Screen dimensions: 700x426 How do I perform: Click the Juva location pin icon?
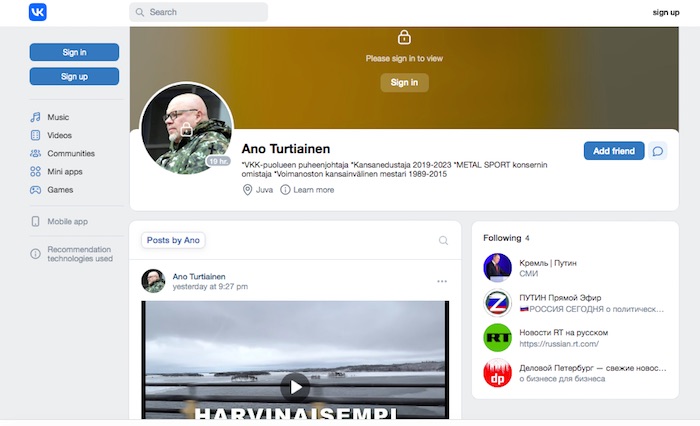[x=247, y=190]
